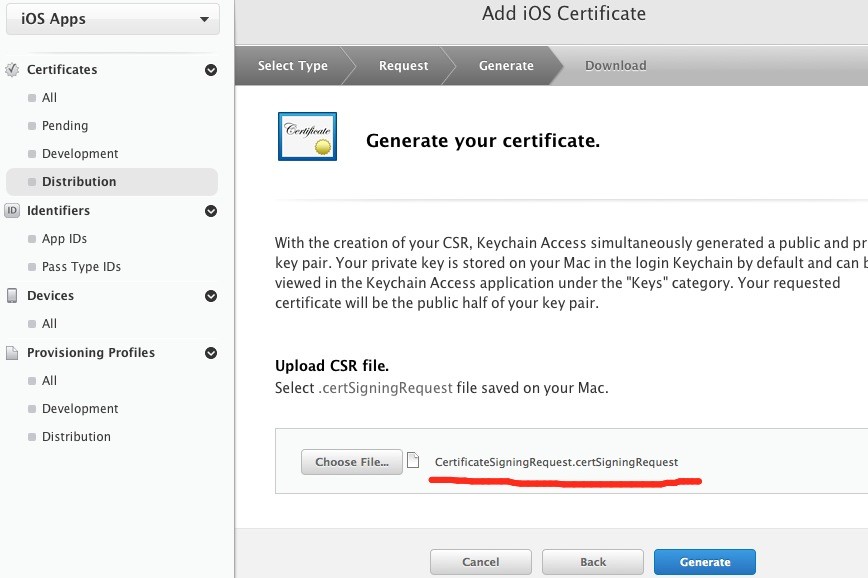The width and height of the screenshot is (868, 578).
Task: Go to the Download step
Action: (x=616, y=65)
